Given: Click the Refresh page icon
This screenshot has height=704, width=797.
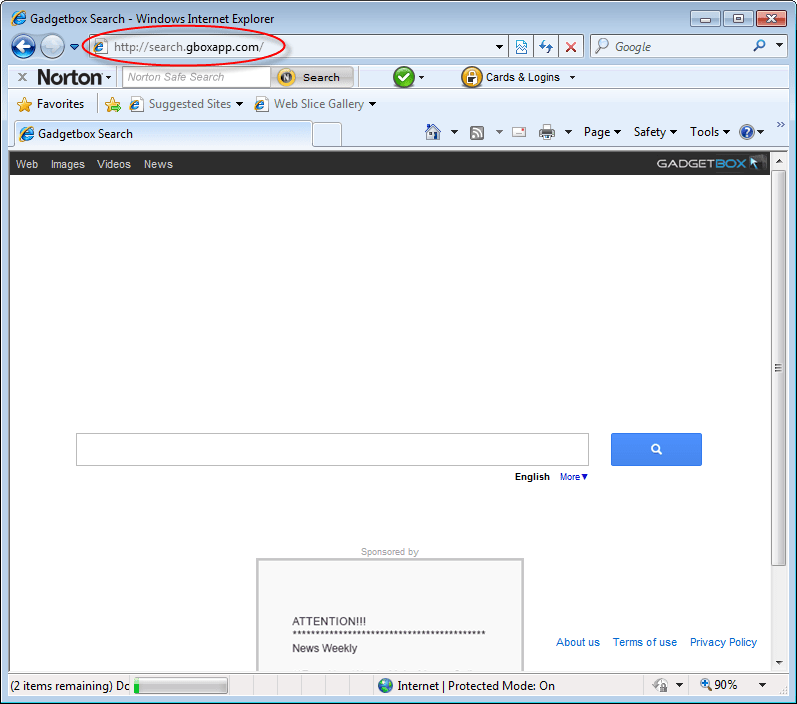Looking at the screenshot, I should tap(546, 47).
